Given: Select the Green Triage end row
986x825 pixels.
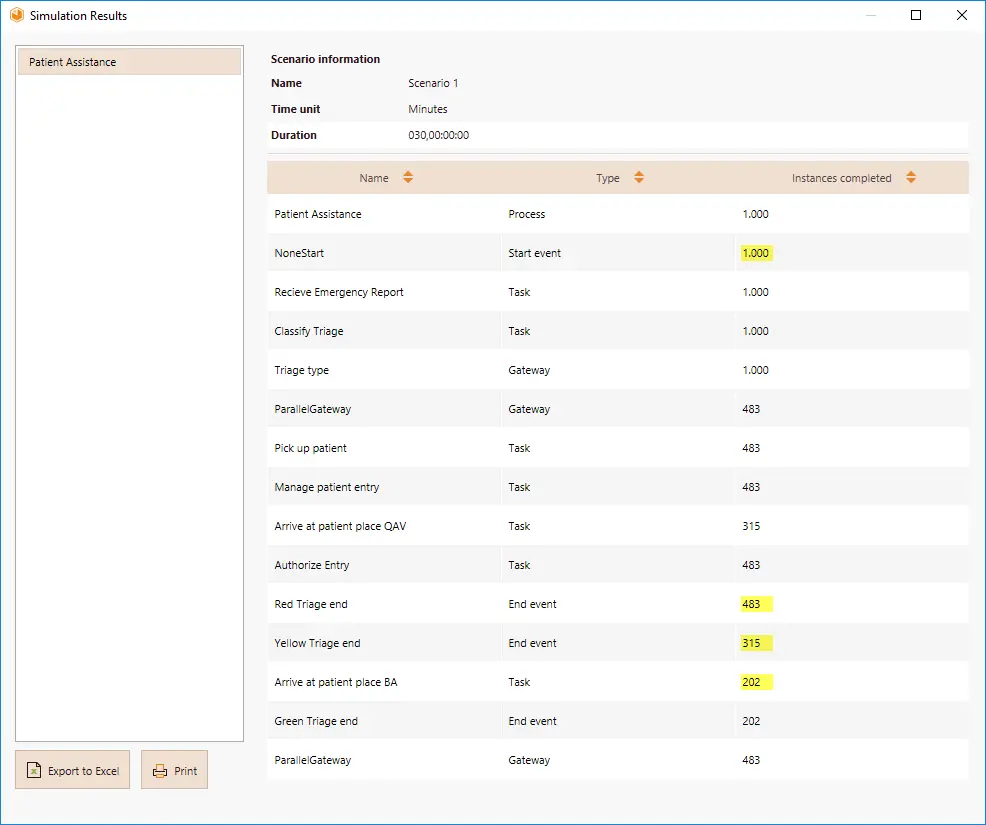Looking at the screenshot, I should (x=618, y=721).
